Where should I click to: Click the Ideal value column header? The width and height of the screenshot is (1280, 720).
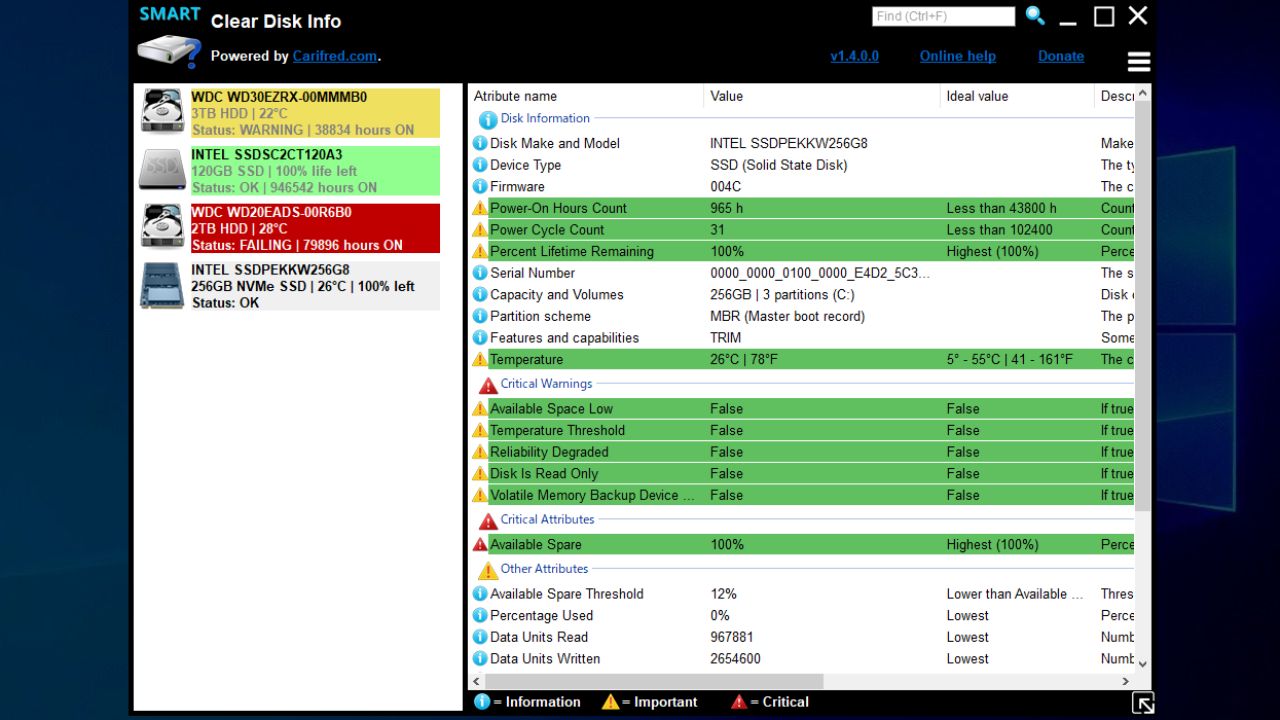pyautogui.click(x=1018, y=96)
